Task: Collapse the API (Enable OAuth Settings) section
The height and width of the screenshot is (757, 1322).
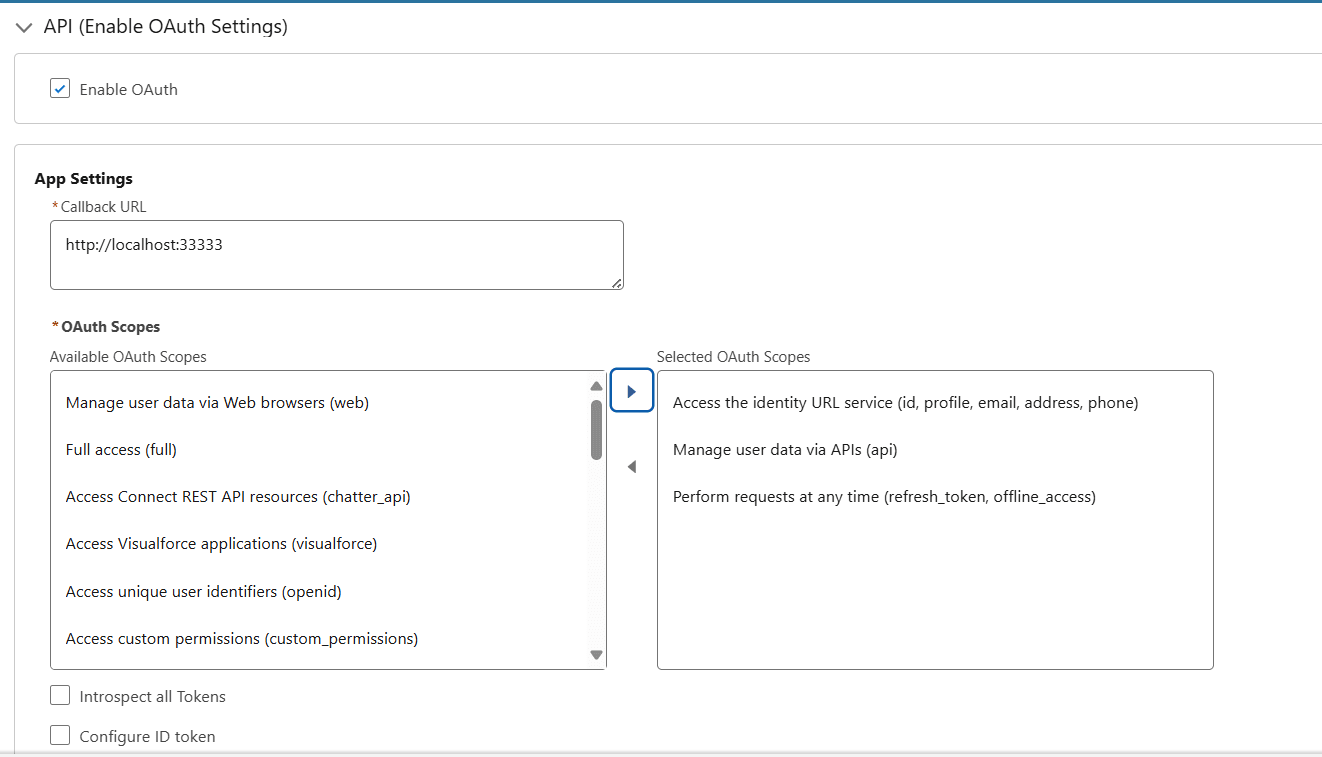Action: 24,27
